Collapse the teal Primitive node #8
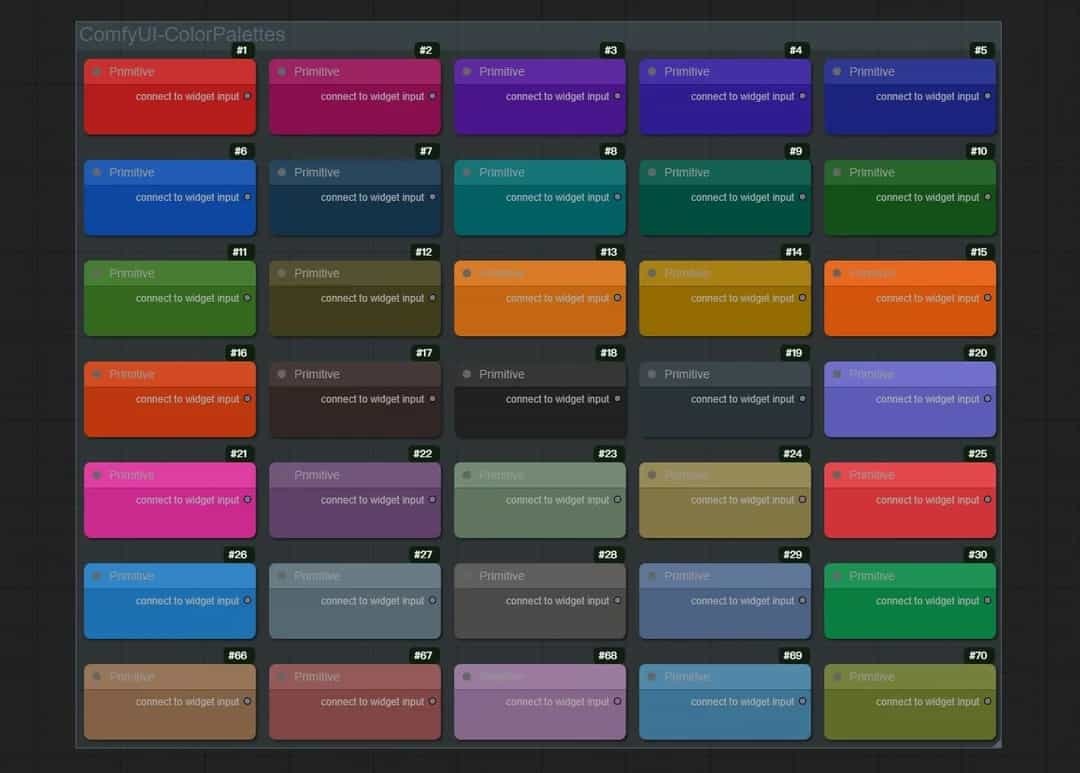The height and width of the screenshot is (773, 1080). click(x=467, y=173)
